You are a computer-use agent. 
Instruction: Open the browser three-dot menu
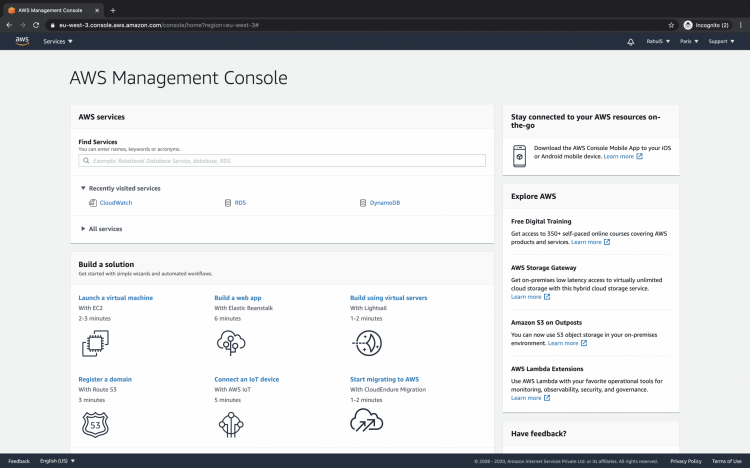coord(741,25)
